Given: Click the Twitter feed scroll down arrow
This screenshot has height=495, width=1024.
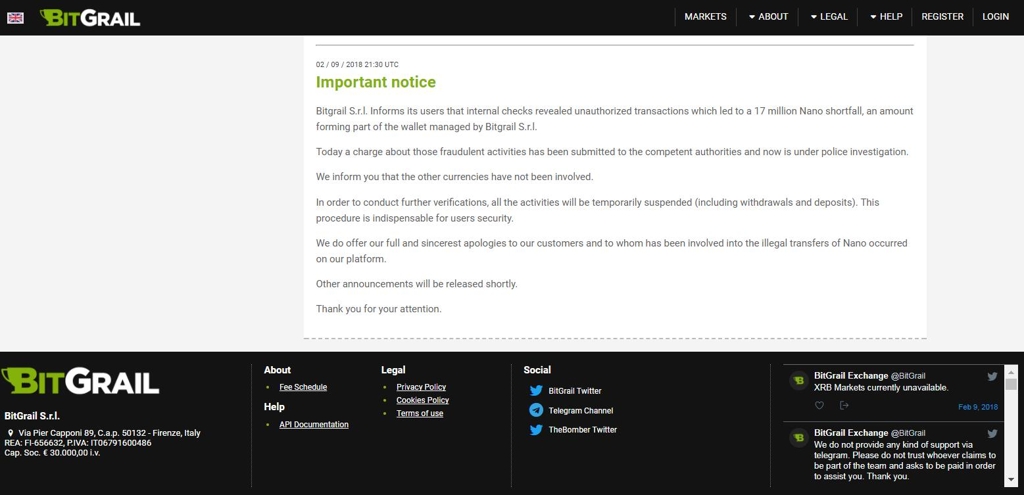Looking at the screenshot, I should coord(1010,481).
